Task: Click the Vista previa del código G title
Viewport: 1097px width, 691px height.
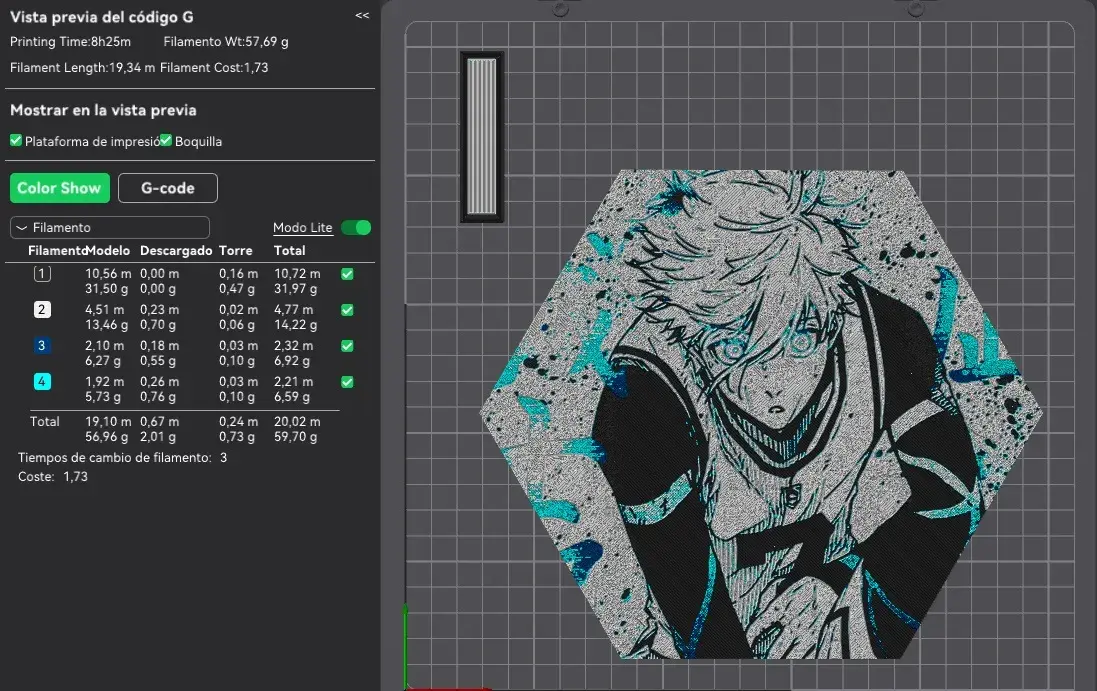Action: pyautogui.click(x=101, y=17)
